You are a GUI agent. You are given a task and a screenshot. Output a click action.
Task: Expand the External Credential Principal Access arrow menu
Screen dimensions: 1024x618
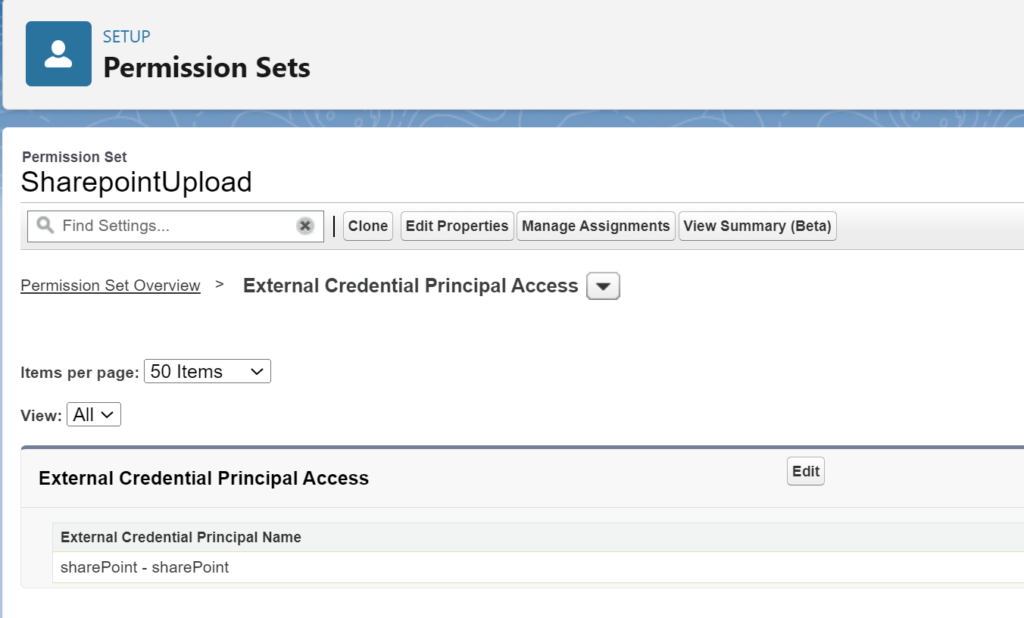pyautogui.click(x=603, y=286)
